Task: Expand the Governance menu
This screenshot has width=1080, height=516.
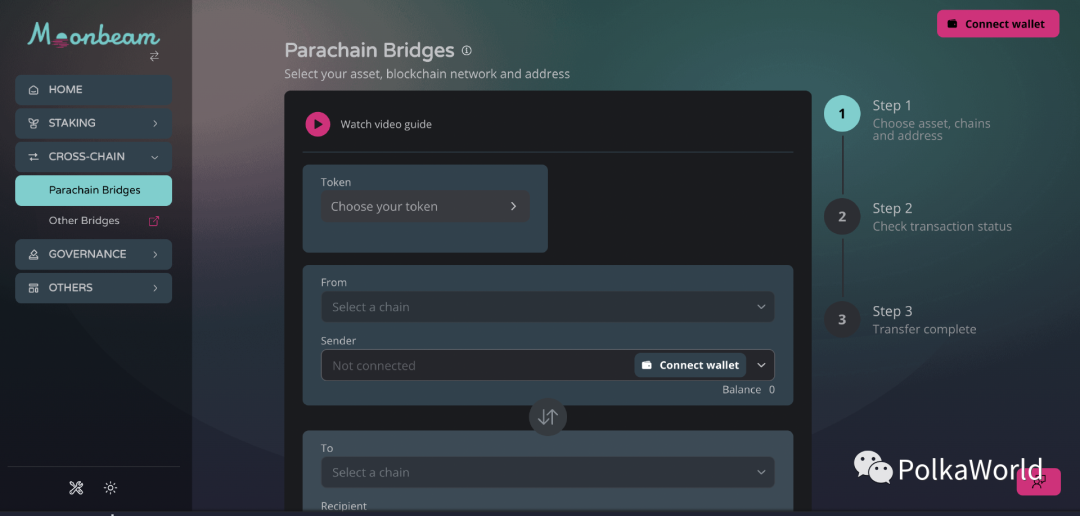Action: point(93,254)
